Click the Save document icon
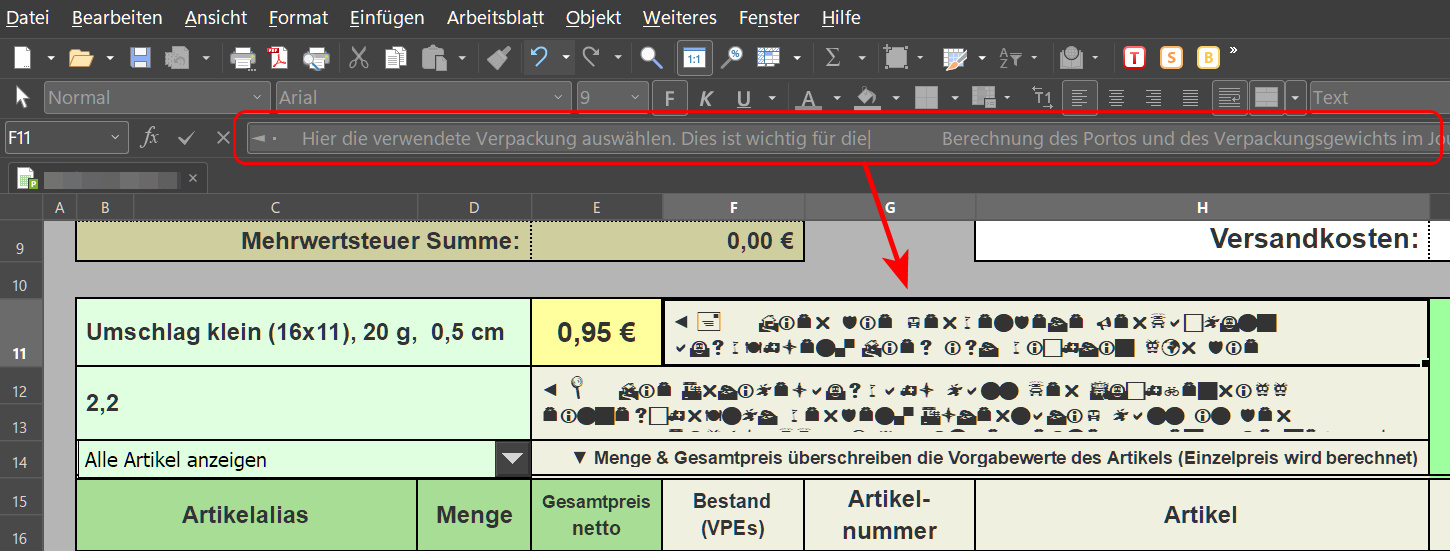Image resolution: width=1450 pixels, height=551 pixels. coord(140,58)
